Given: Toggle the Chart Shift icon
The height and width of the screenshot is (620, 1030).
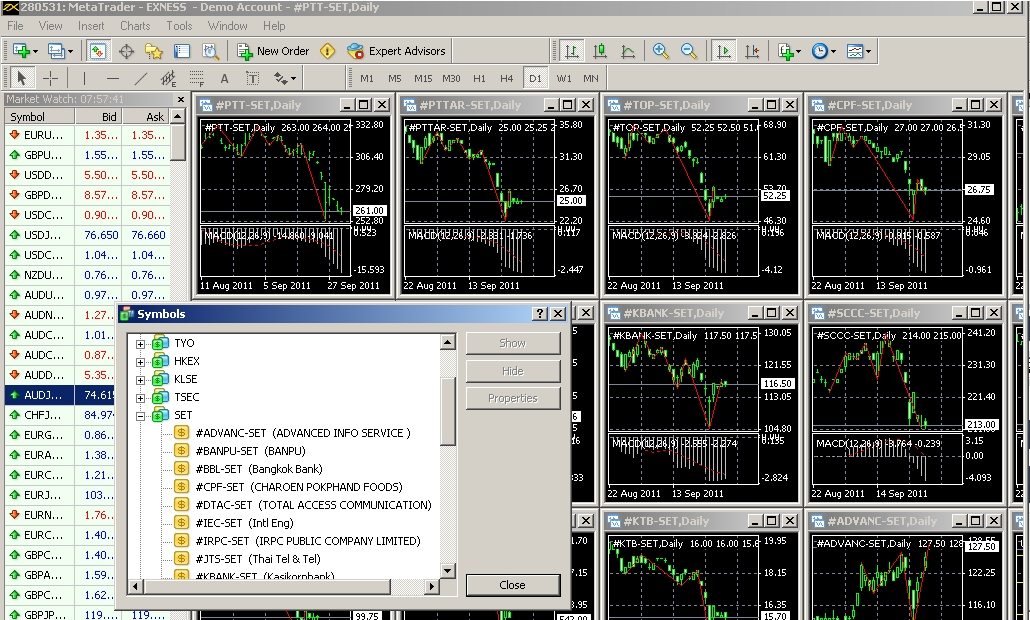Looking at the screenshot, I should click(x=752, y=51).
